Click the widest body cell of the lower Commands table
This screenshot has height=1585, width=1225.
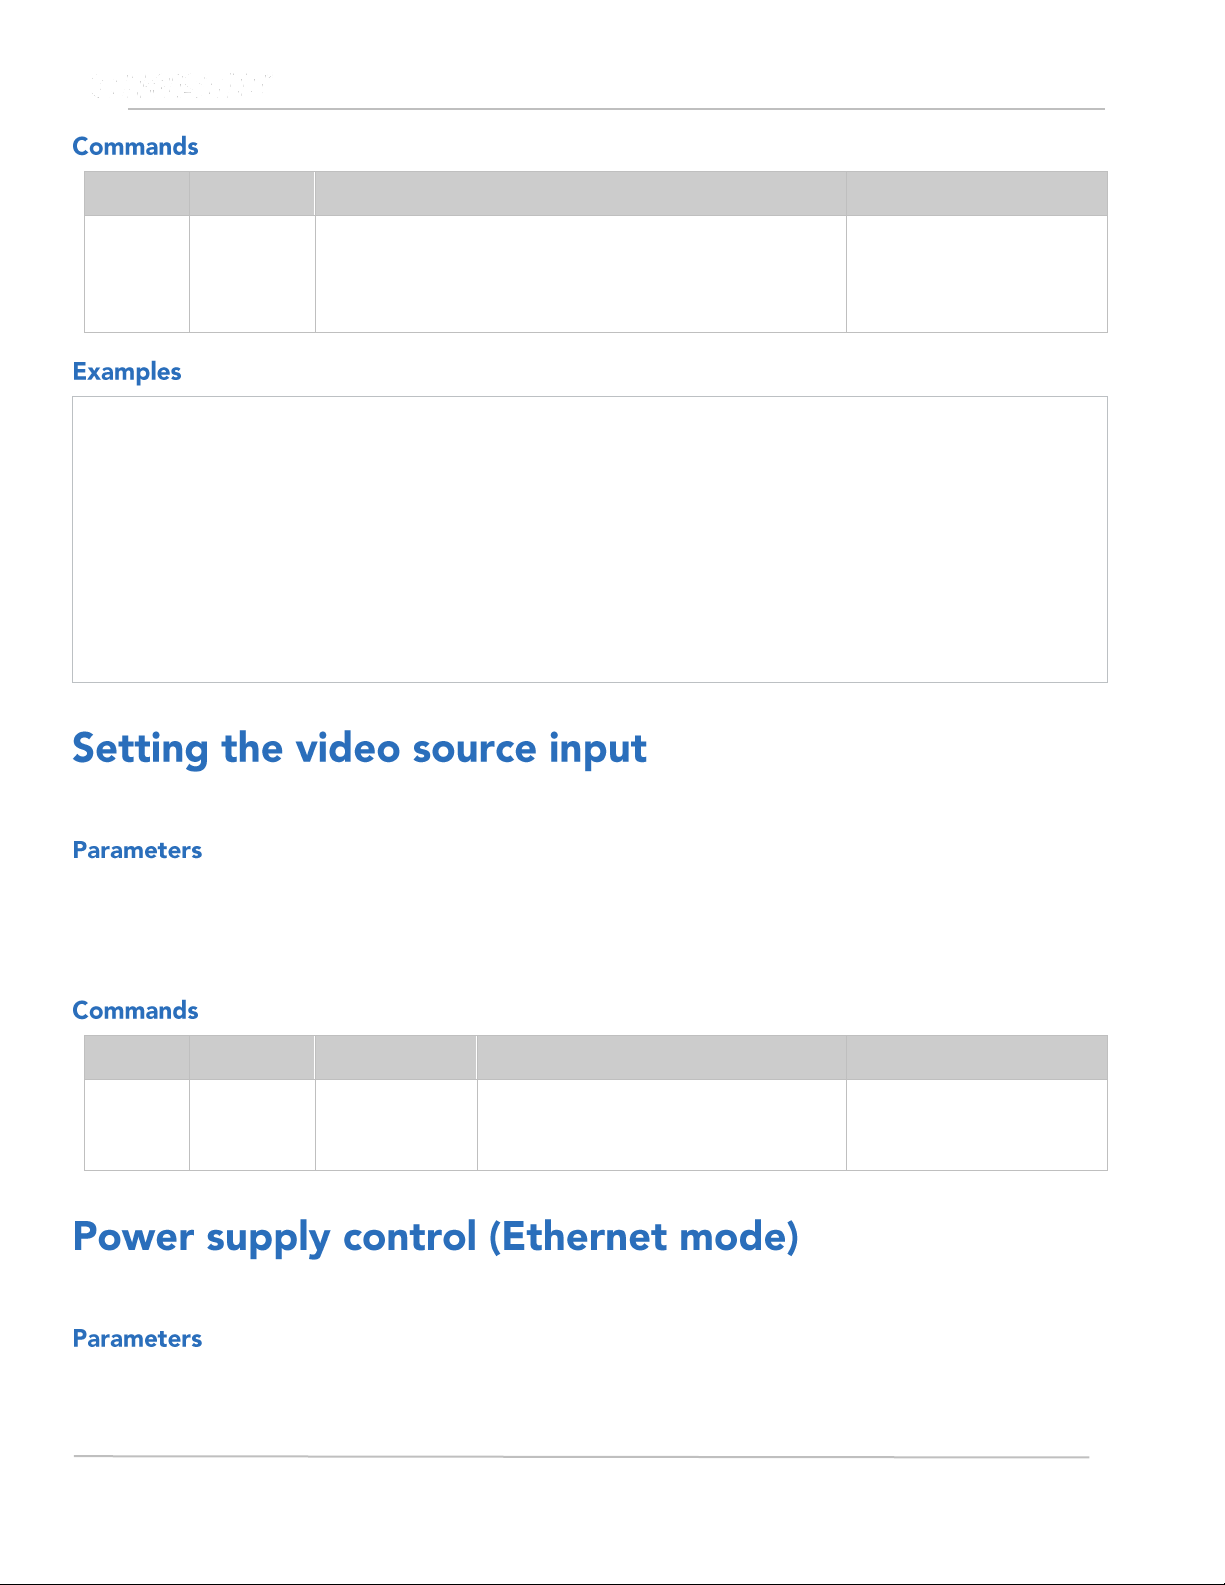[661, 1124]
